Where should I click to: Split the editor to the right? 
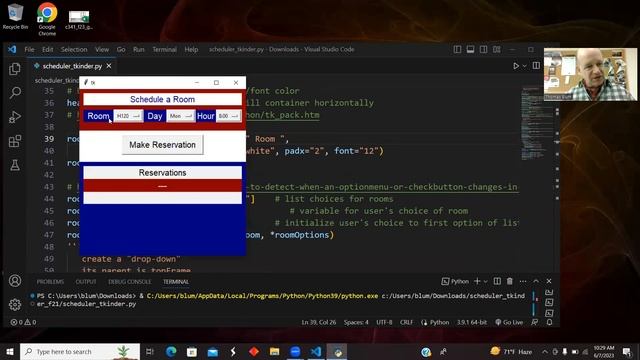536,66
